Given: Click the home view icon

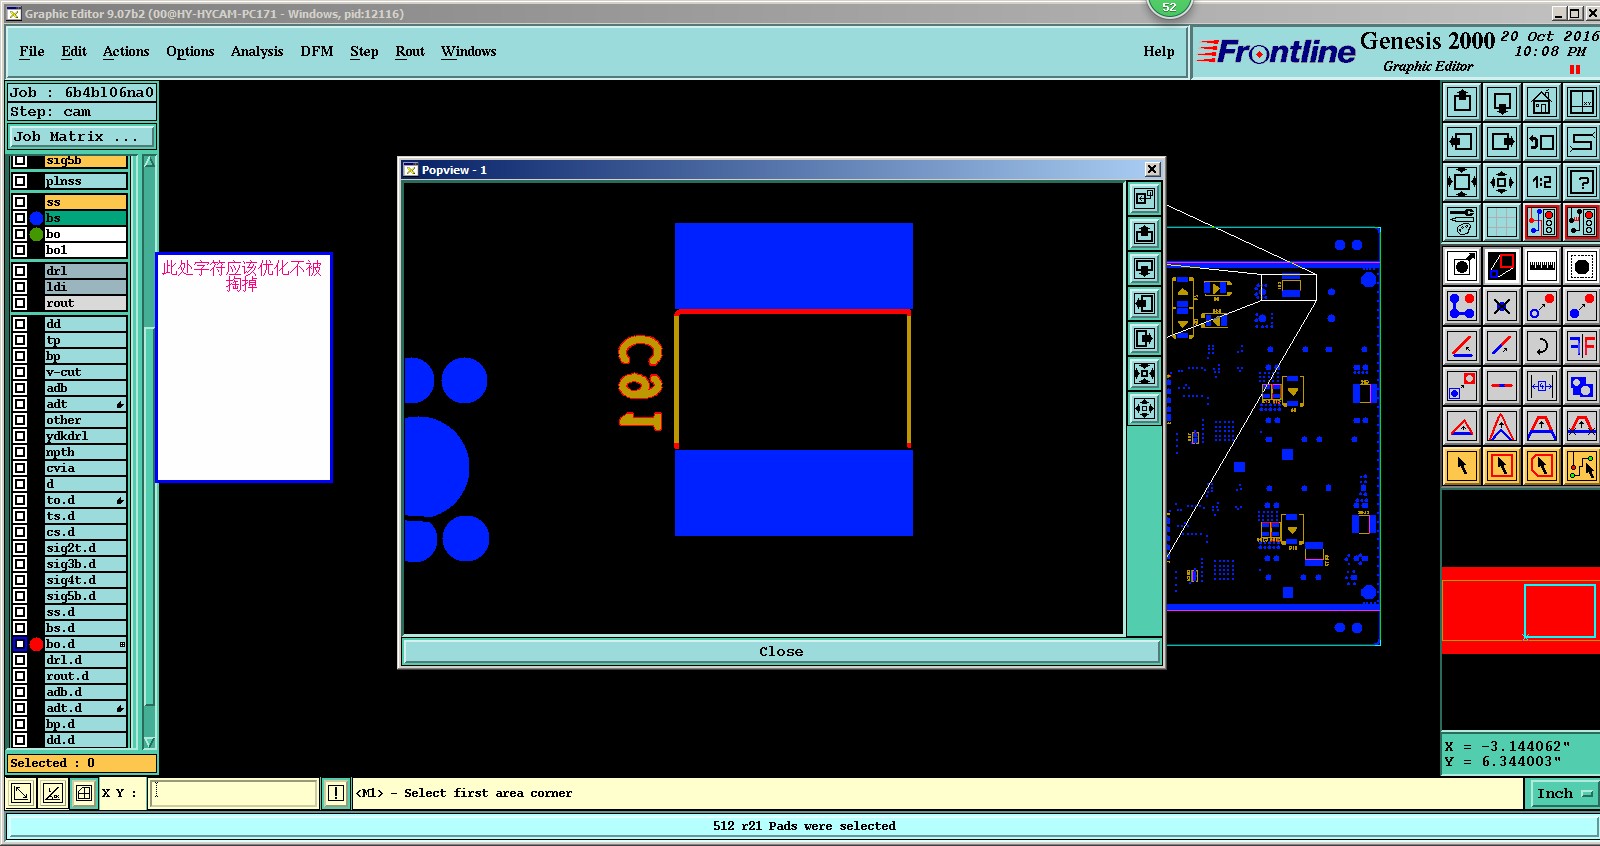Looking at the screenshot, I should tap(1542, 102).
